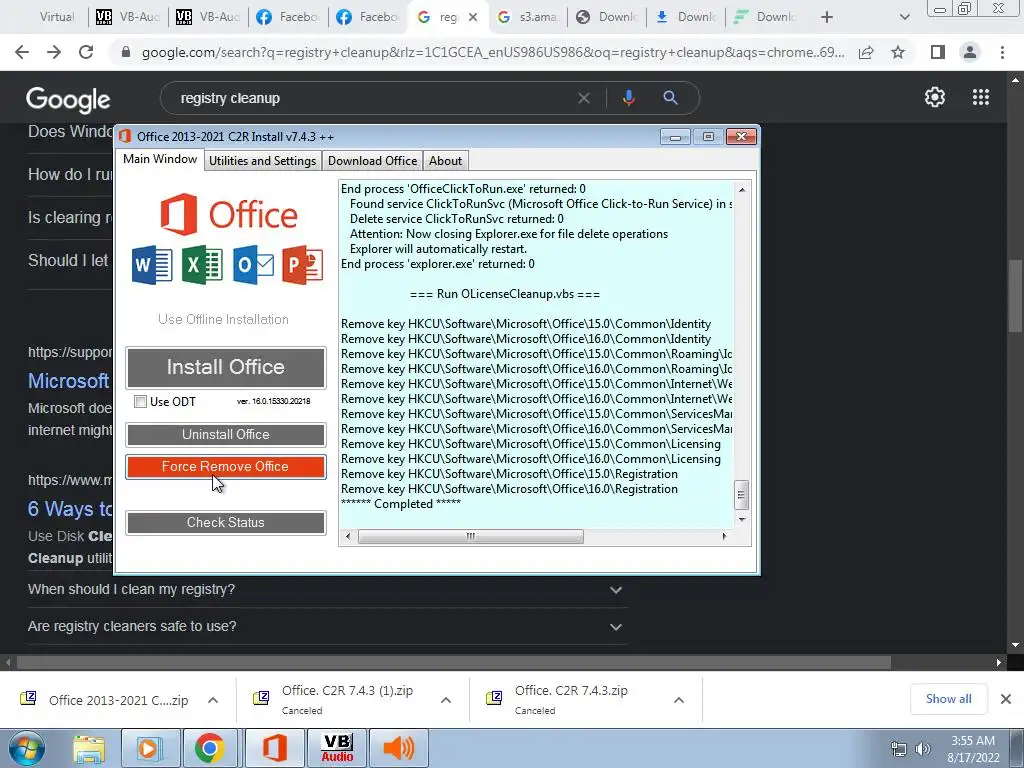Image resolution: width=1024 pixels, height=768 pixels.
Task: Open Download Office tab
Action: pyautogui.click(x=372, y=161)
